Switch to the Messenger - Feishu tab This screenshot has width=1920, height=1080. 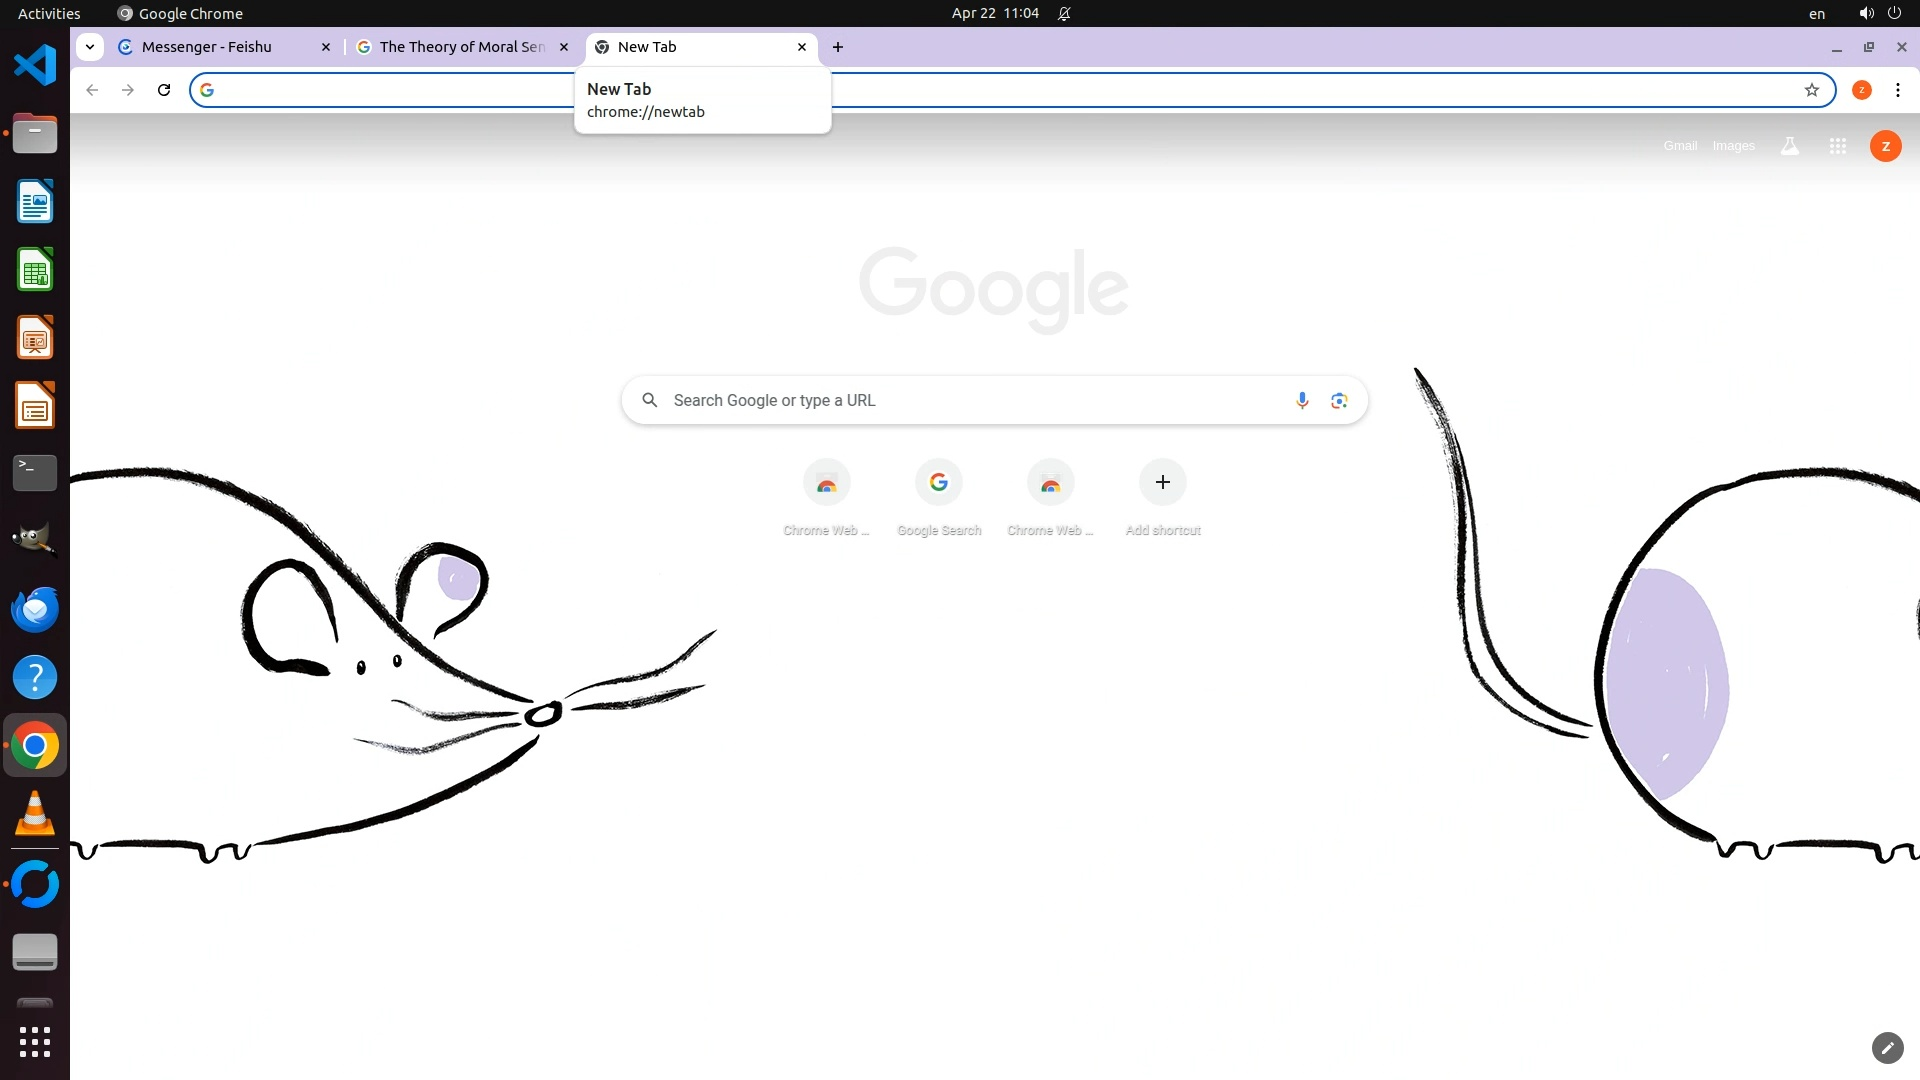coord(207,47)
